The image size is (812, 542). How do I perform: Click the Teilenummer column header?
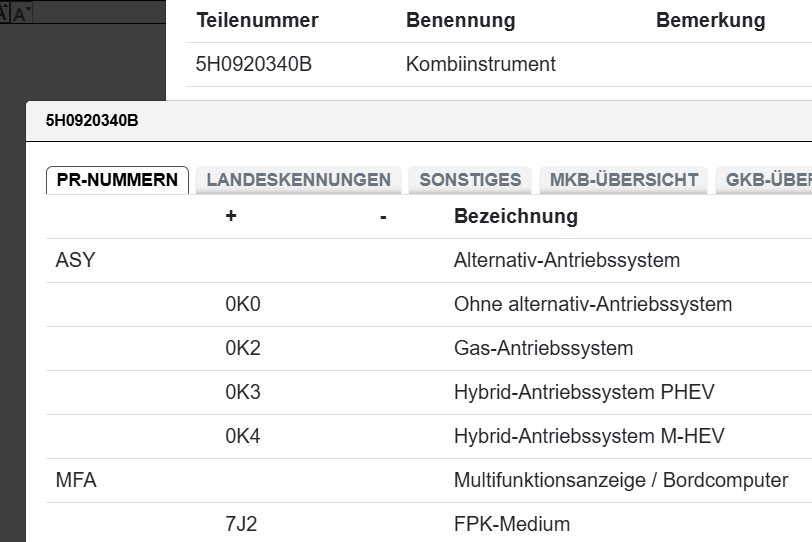pos(257,20)
